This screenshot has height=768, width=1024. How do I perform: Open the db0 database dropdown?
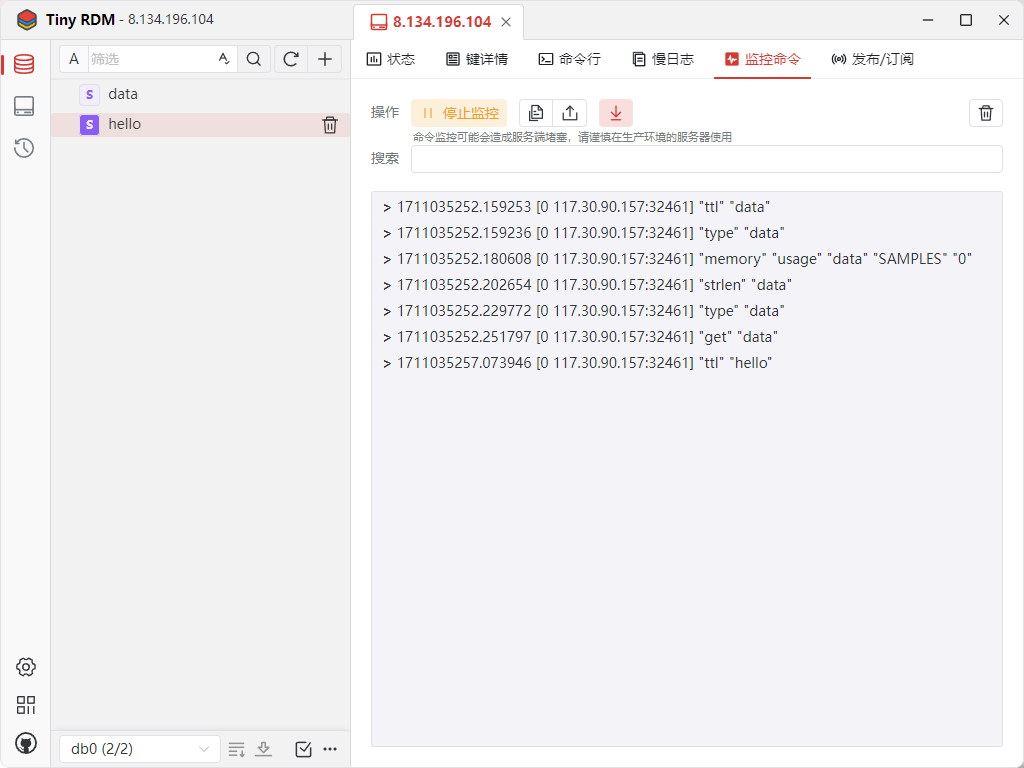click(139, 748)
